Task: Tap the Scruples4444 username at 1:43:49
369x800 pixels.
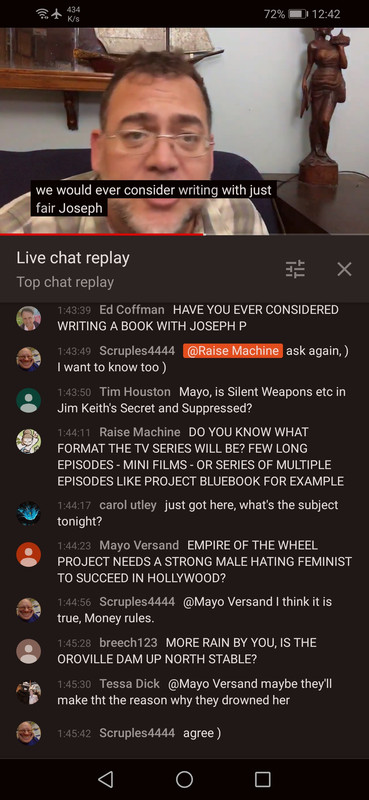Action: pos(137,351)
